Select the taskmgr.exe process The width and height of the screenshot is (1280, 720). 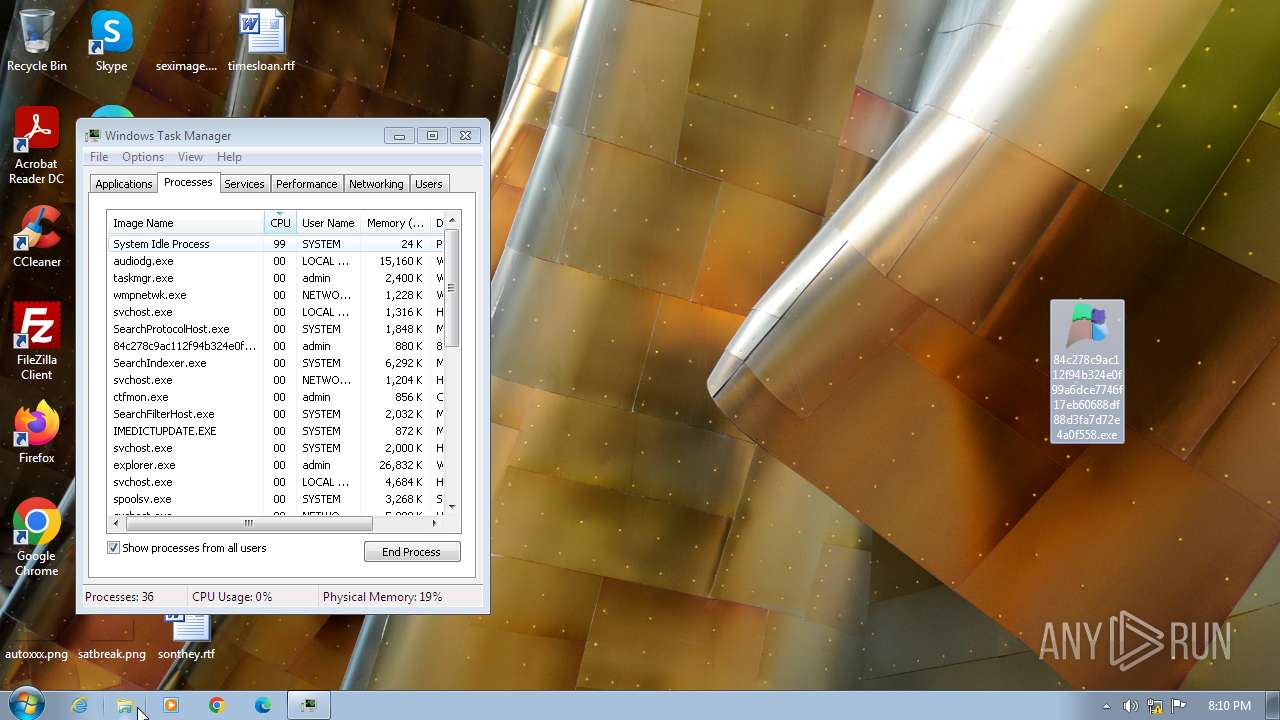point(275,278)
